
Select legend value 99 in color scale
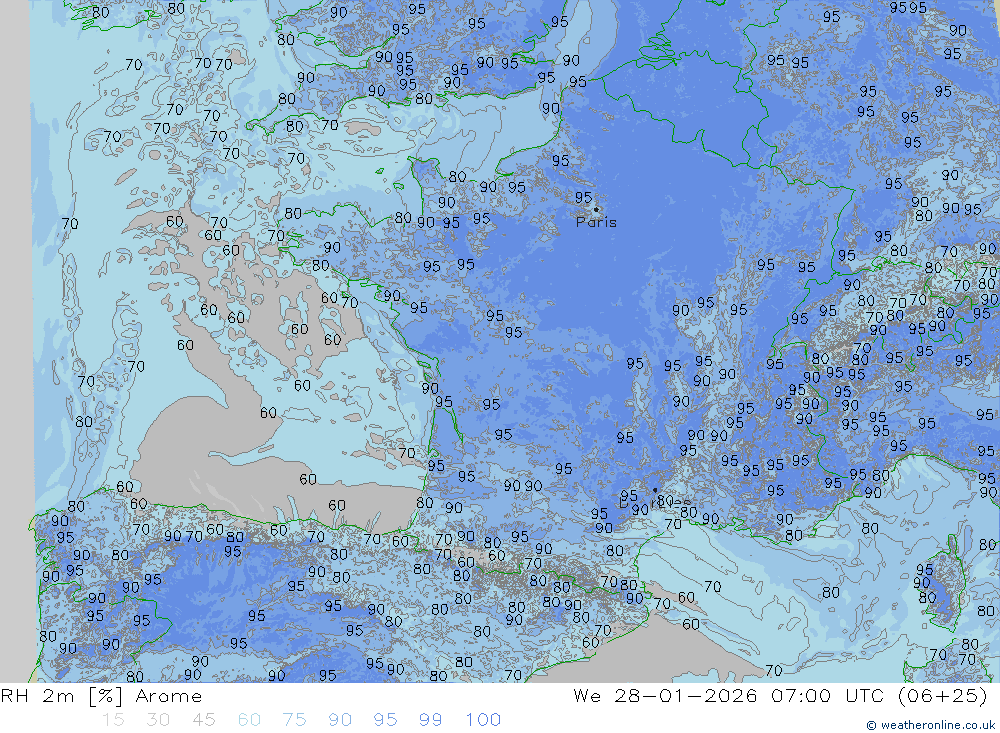coord(430,720)
